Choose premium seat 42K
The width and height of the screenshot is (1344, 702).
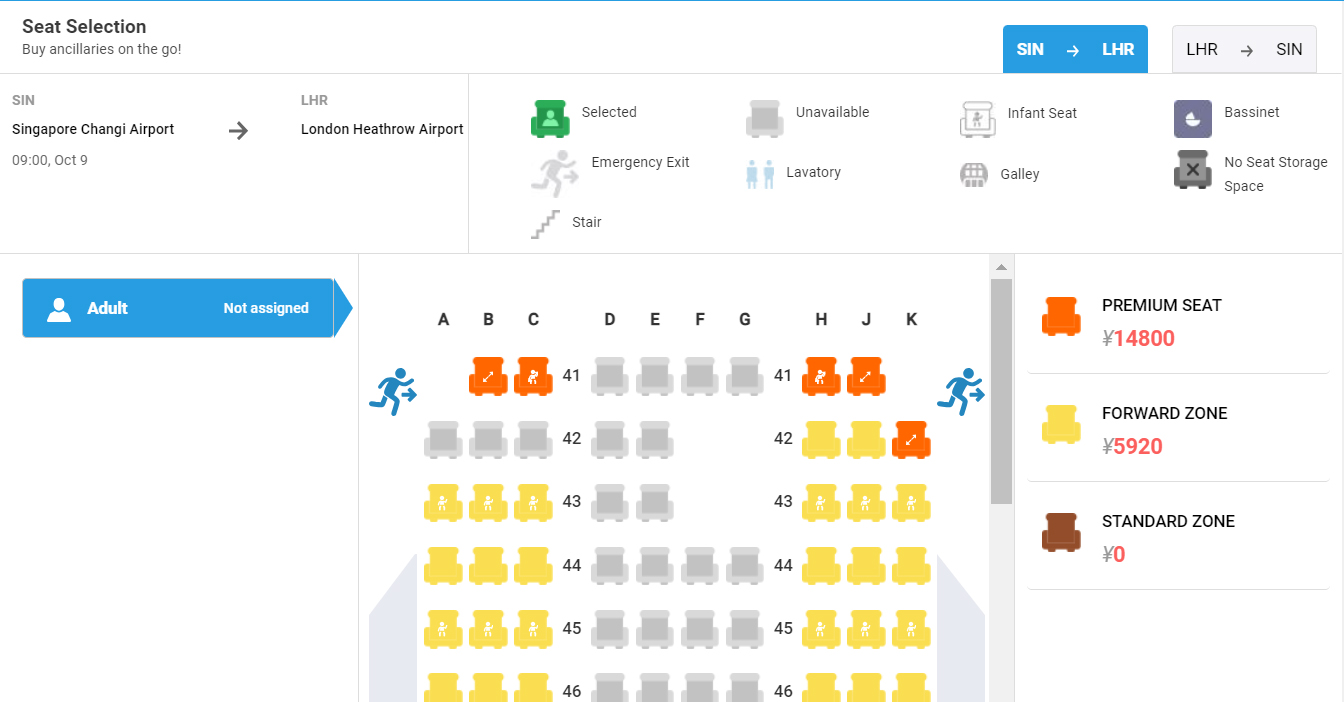coord(911,440)
